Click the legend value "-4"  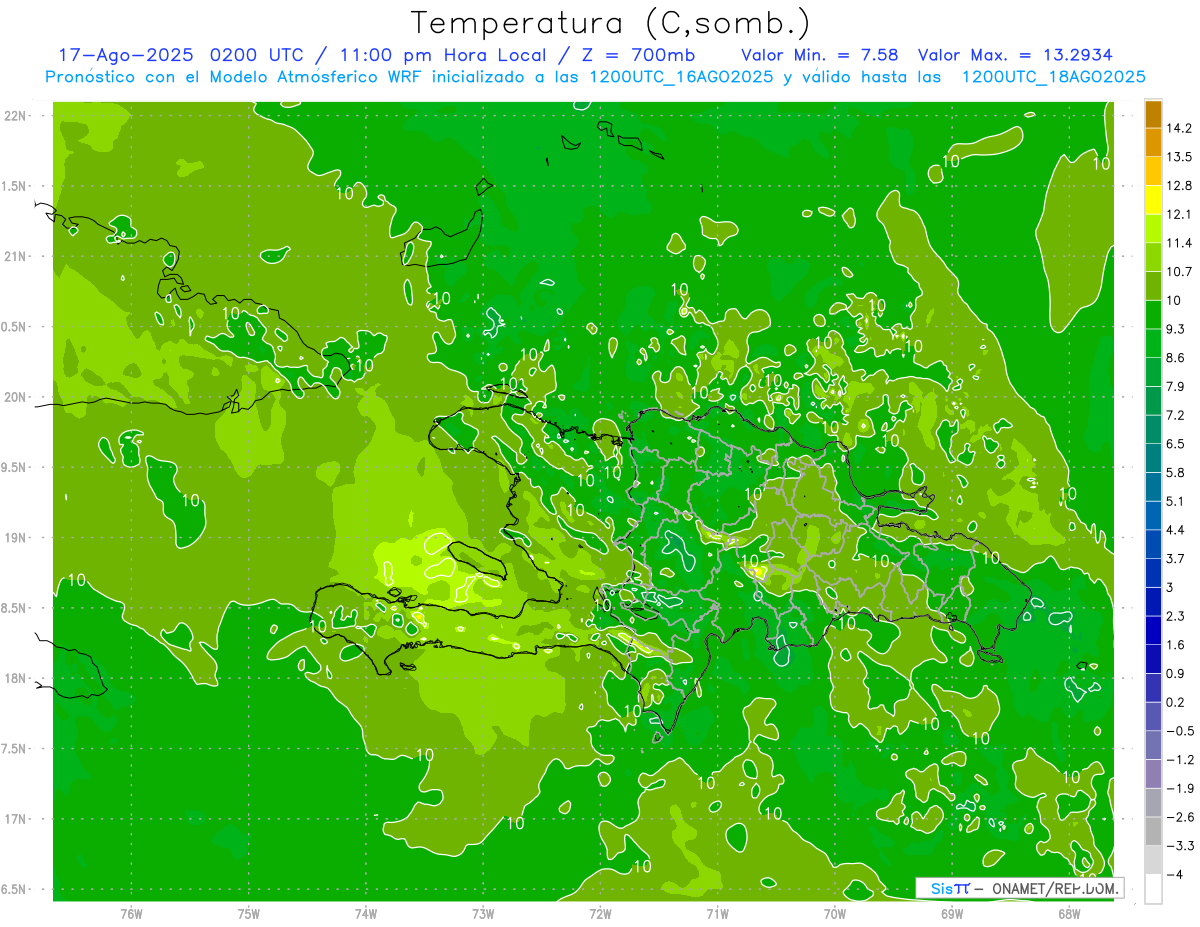point(1177,874)
